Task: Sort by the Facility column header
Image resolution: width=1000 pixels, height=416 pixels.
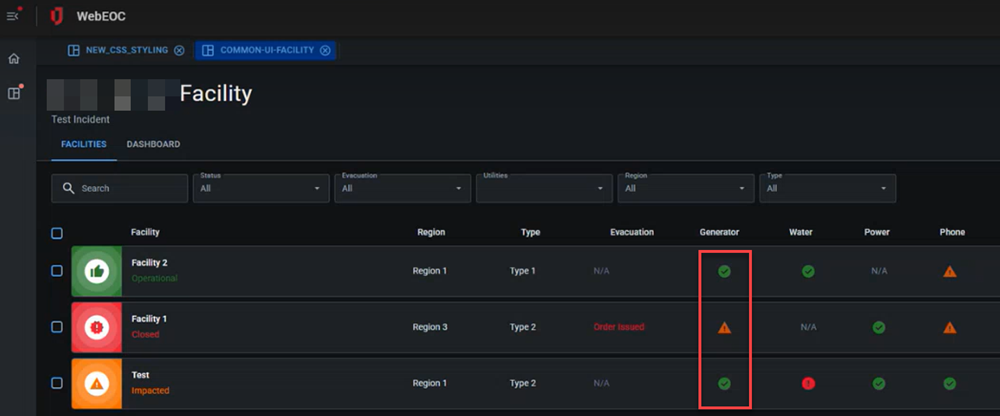Action: tap(145, 232)
